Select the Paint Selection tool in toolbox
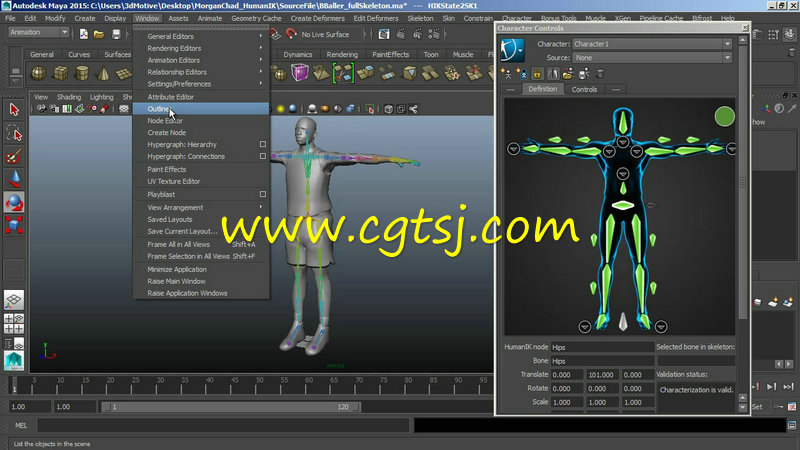 point(14,156)
